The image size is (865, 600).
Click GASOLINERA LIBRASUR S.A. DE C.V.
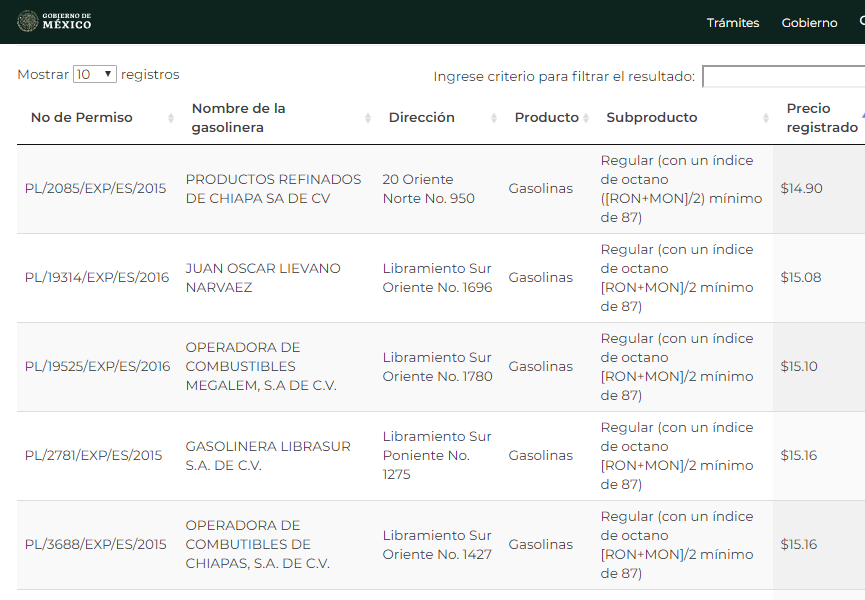(268, 456)
